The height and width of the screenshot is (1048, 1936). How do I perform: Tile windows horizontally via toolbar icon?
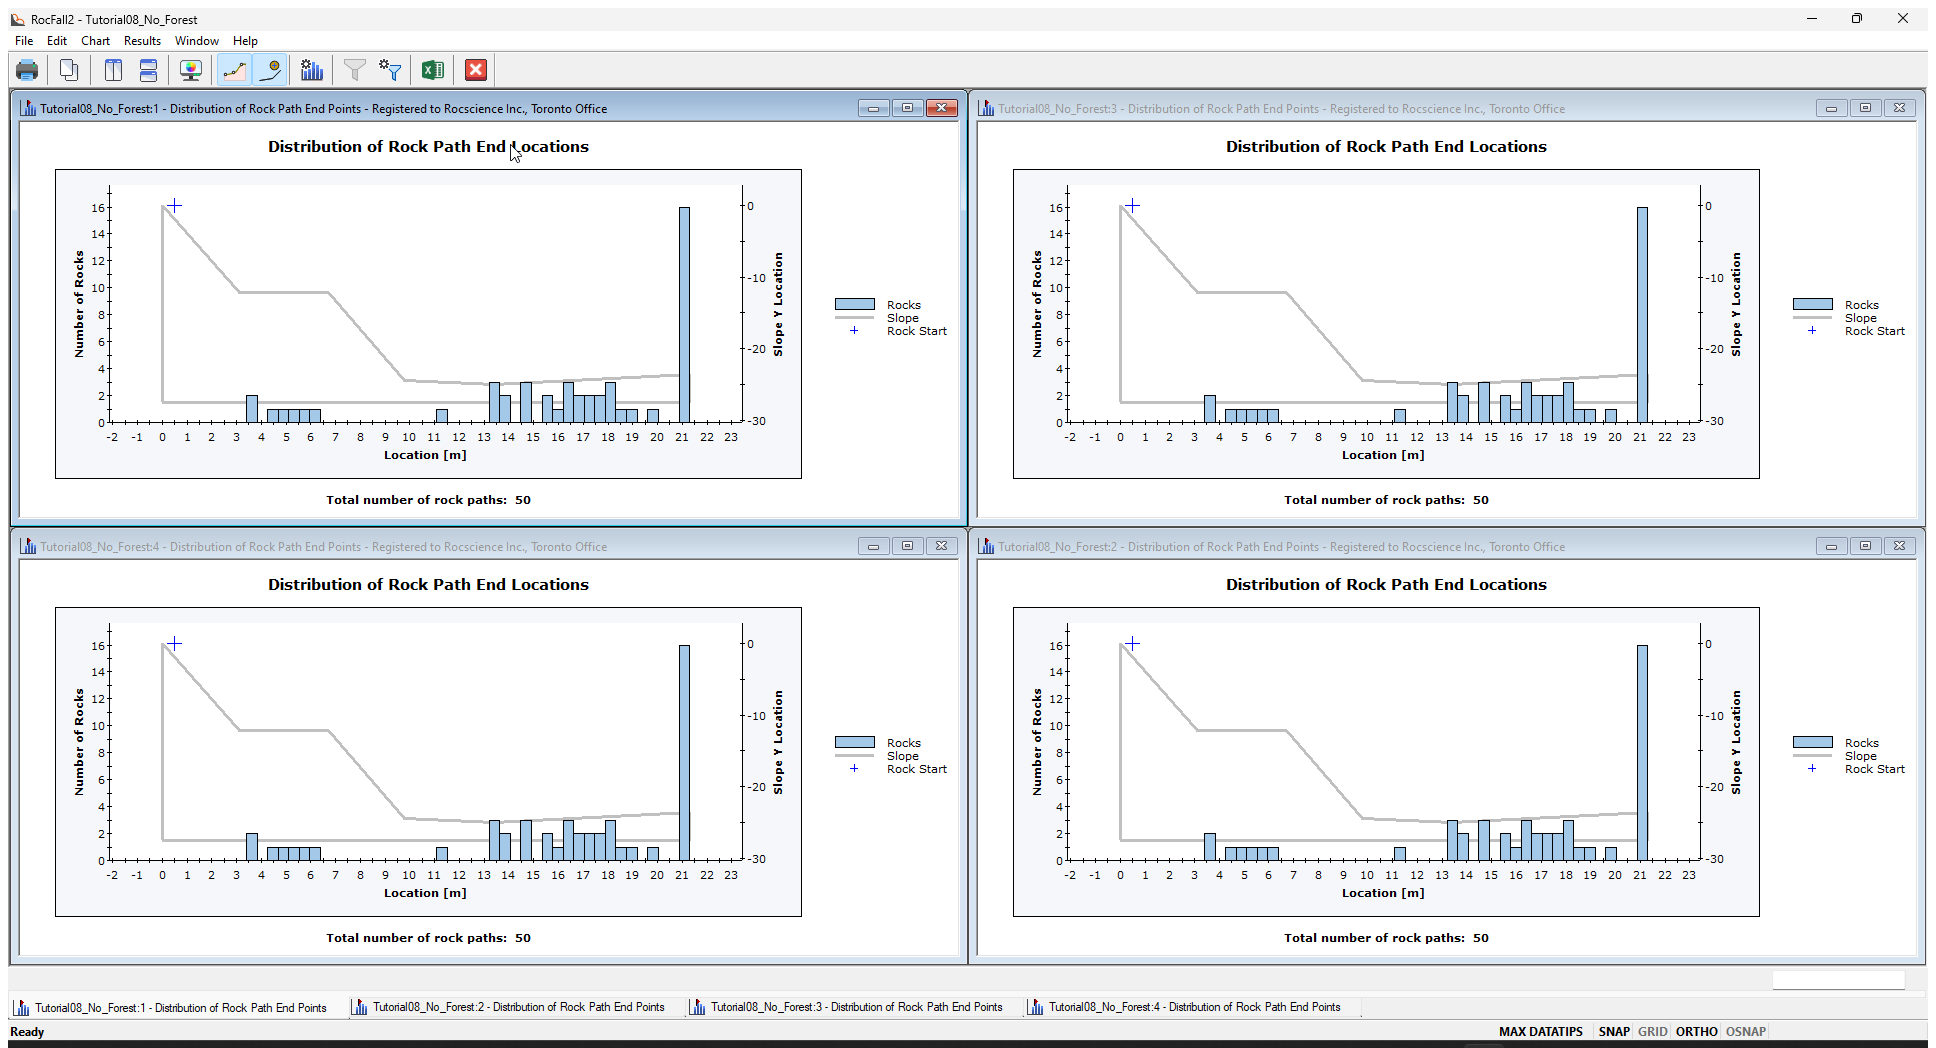tap(148, 70)
